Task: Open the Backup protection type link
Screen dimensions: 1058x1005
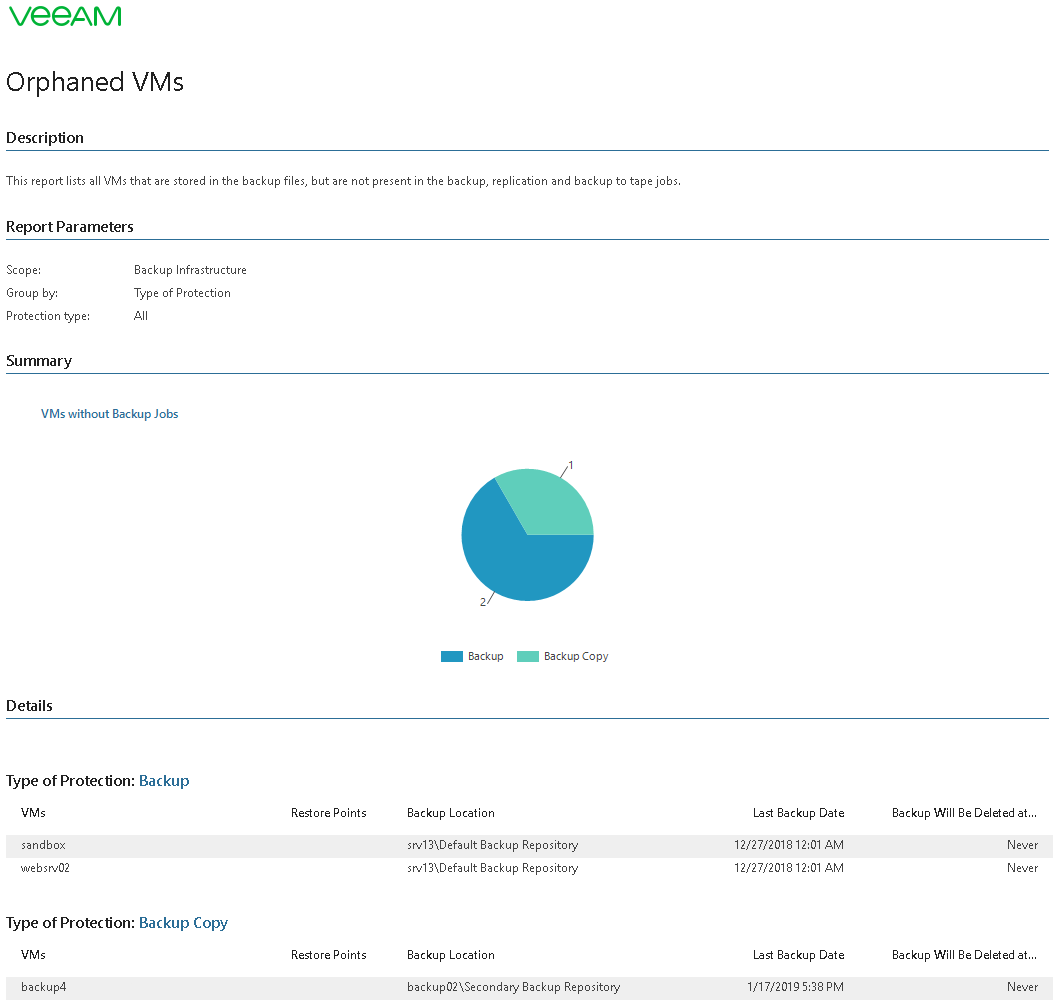Action: tap(164, 781)
